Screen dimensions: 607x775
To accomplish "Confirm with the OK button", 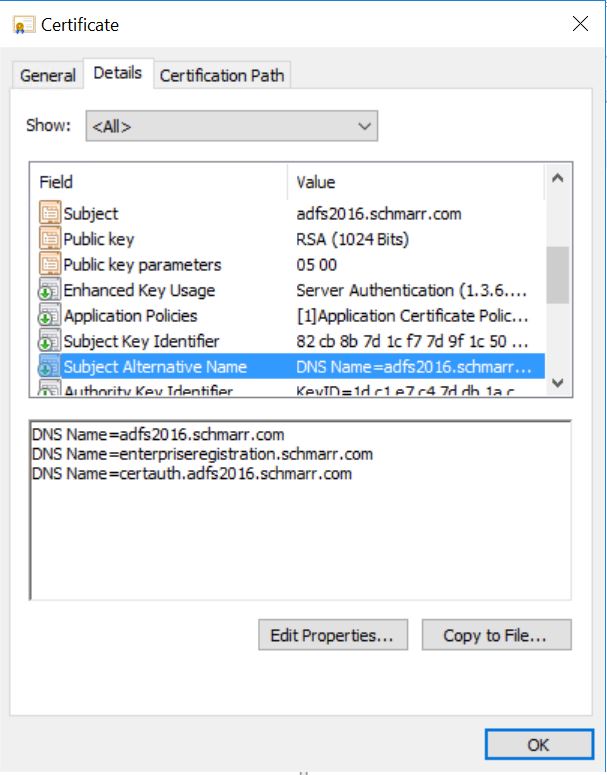I will (539, 744).
